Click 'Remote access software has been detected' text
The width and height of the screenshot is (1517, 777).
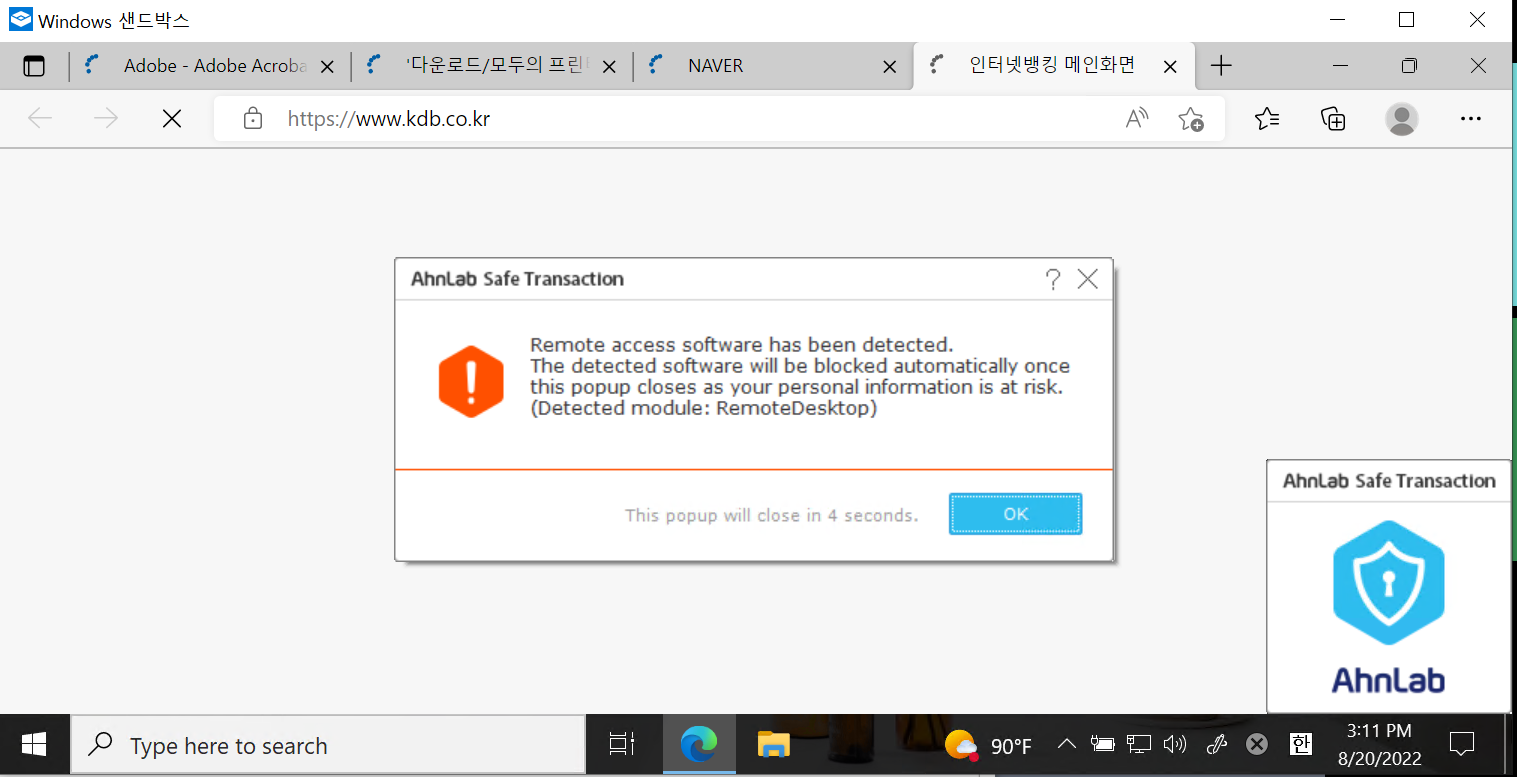point(742,345)
